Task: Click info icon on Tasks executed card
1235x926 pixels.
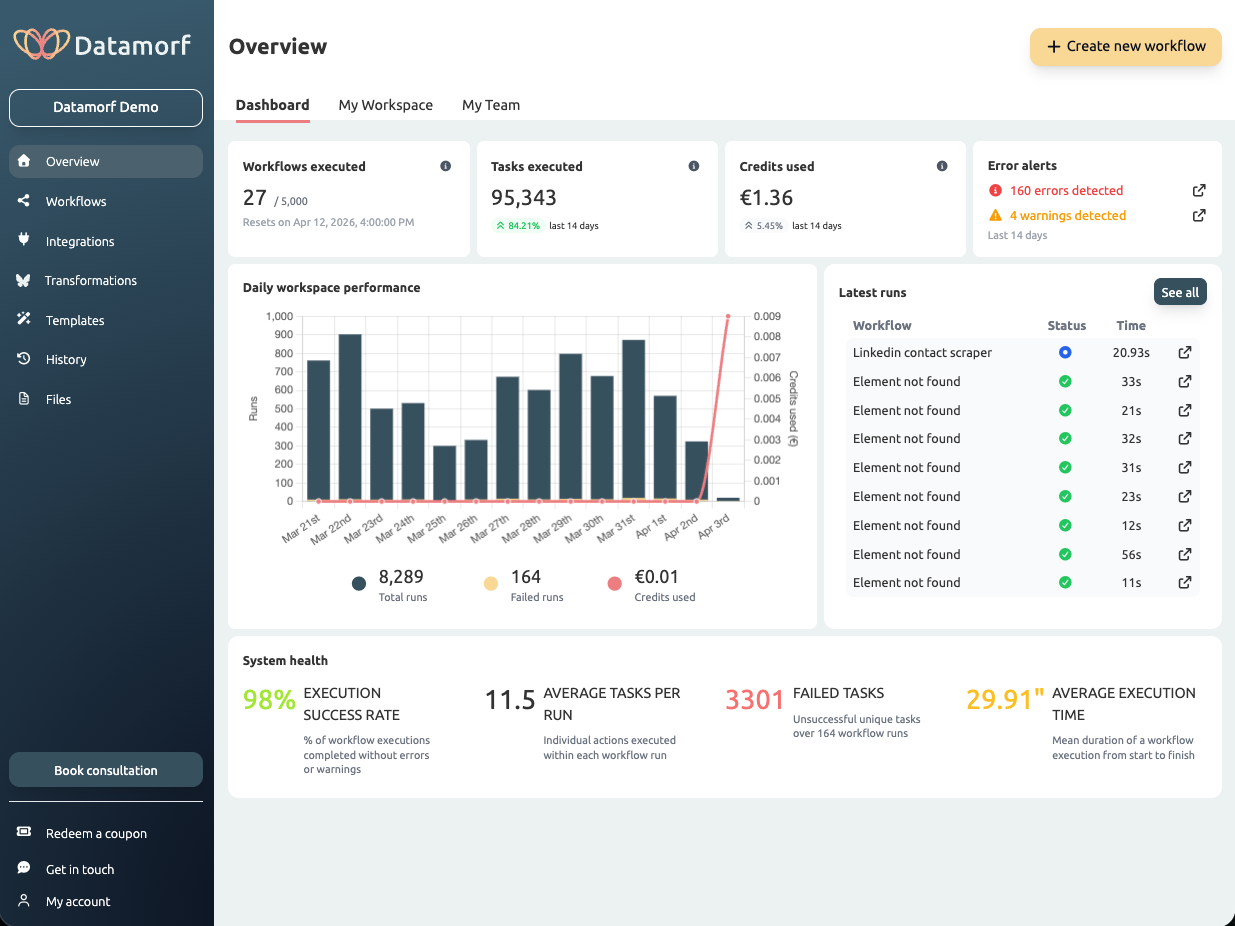Action: 694,166
